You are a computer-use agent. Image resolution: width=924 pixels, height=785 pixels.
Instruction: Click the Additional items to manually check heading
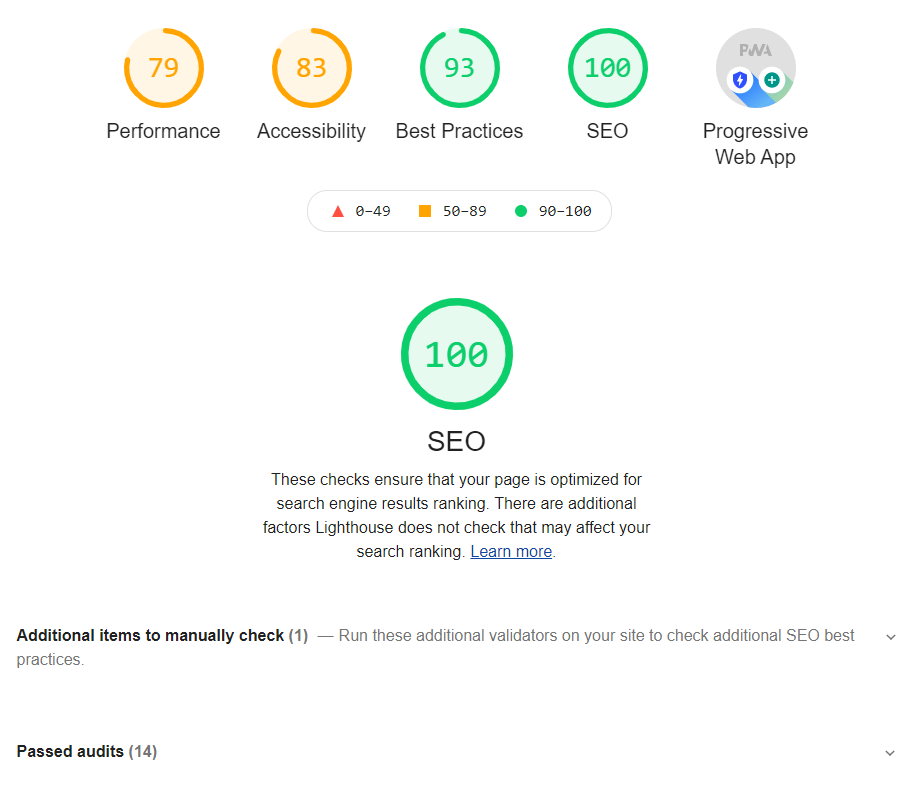(151, 636)
